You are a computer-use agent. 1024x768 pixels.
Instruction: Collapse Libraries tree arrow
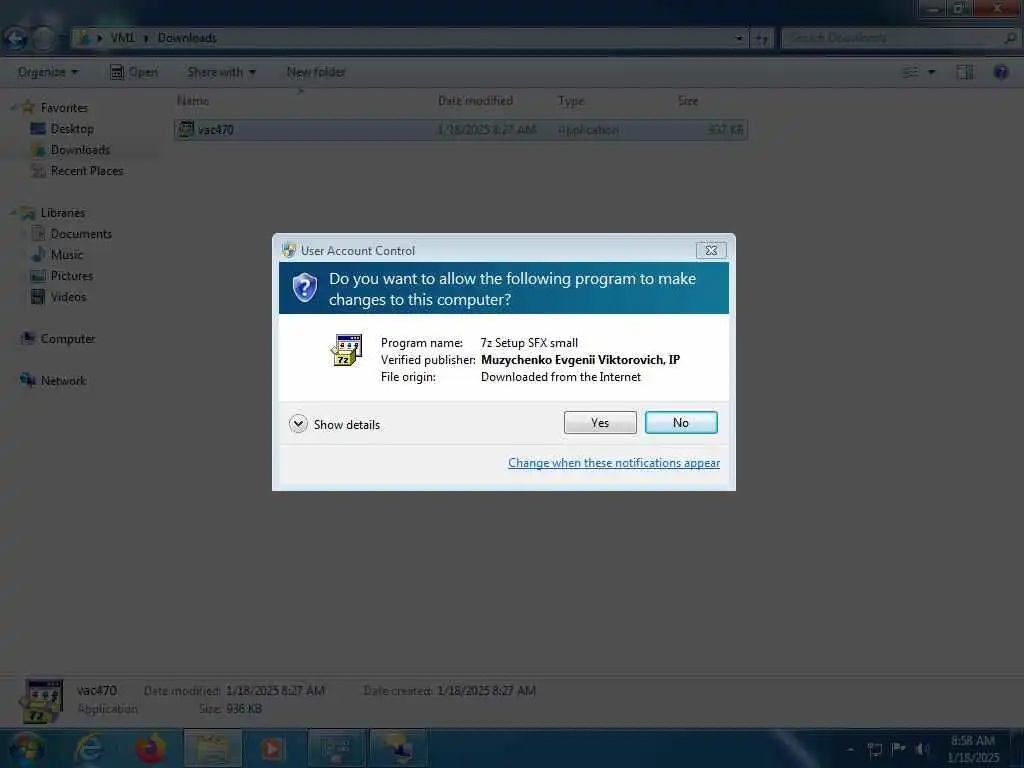12,213
